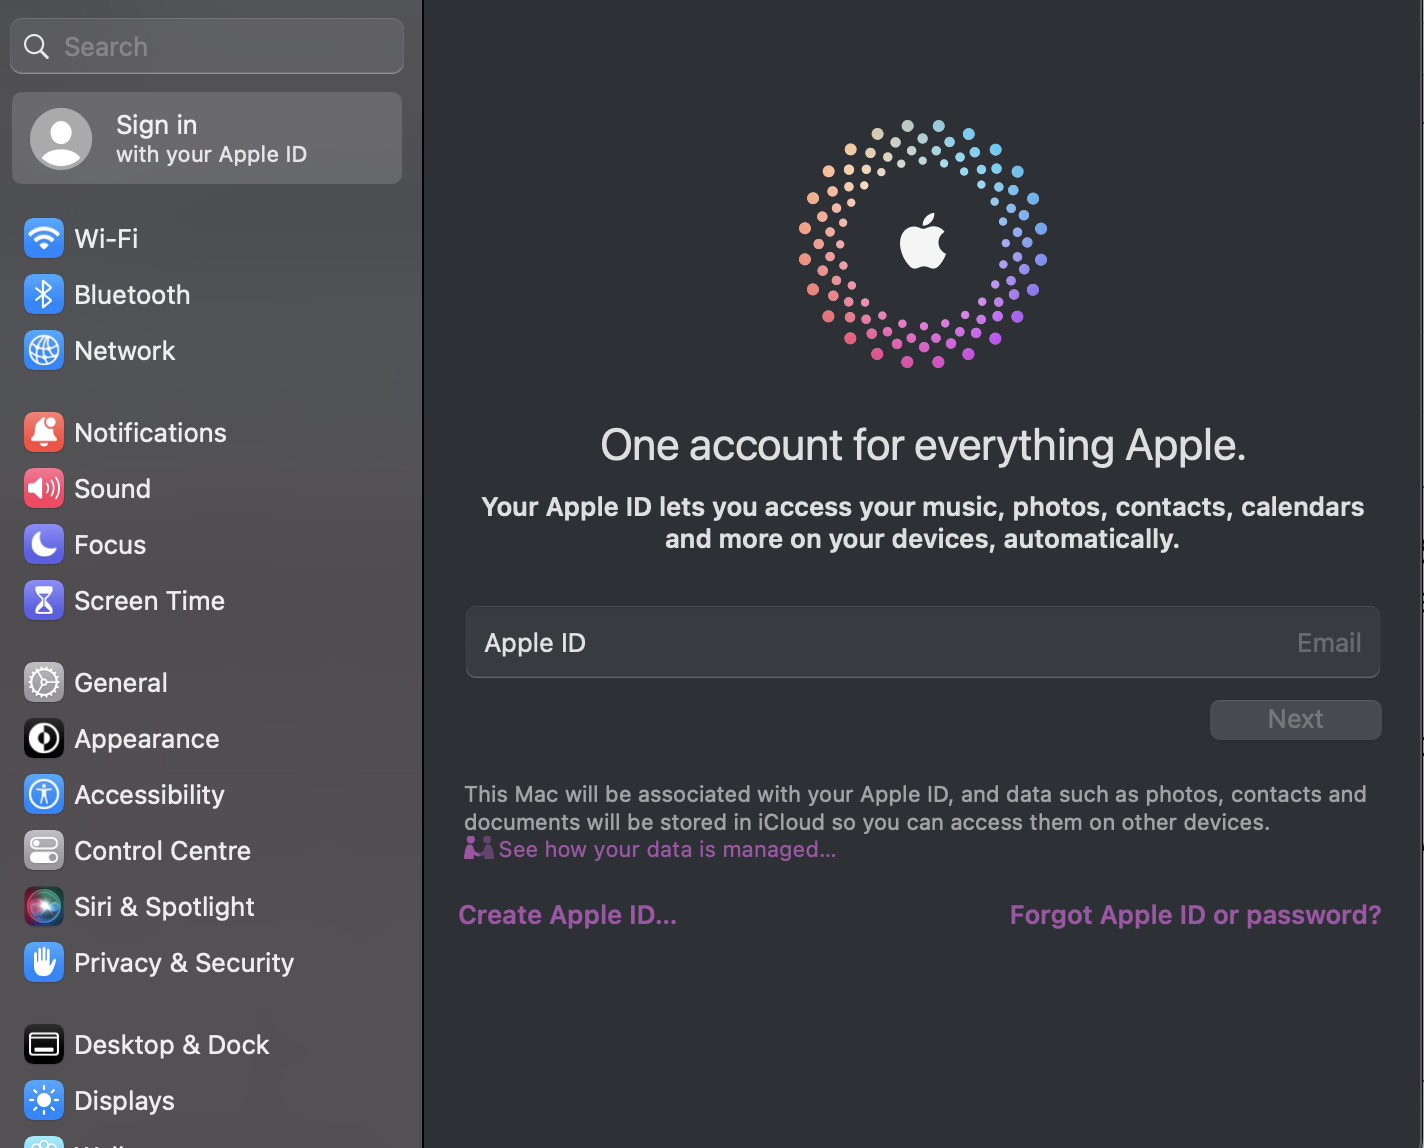1424x1148 pixels.
Task: Select Desktop & Dock
Action: tap(207, 1044)
